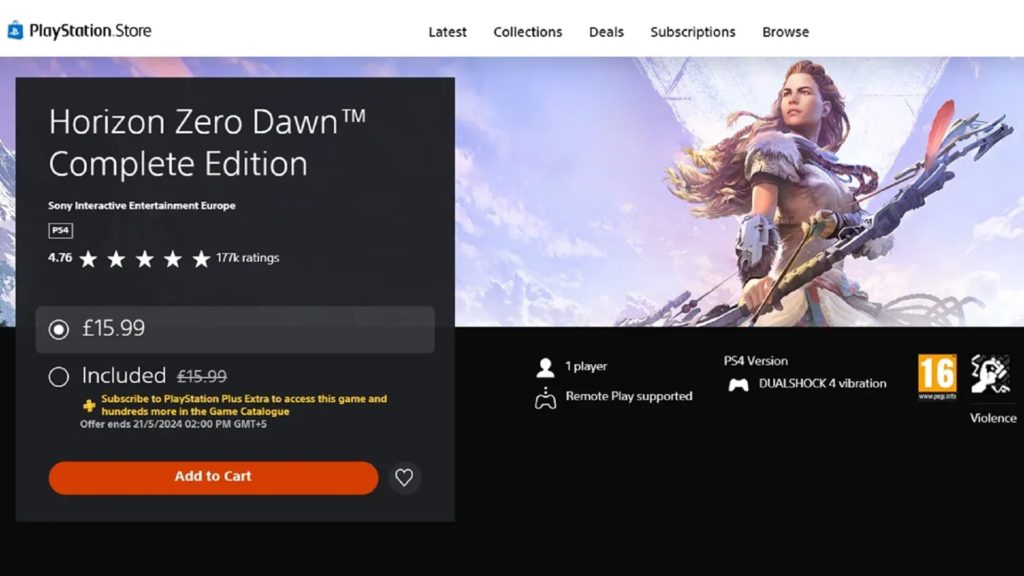This screenshot has width=1024, height=576.
Task: Click the Remote Play controller icon
Action: (546, 396)
